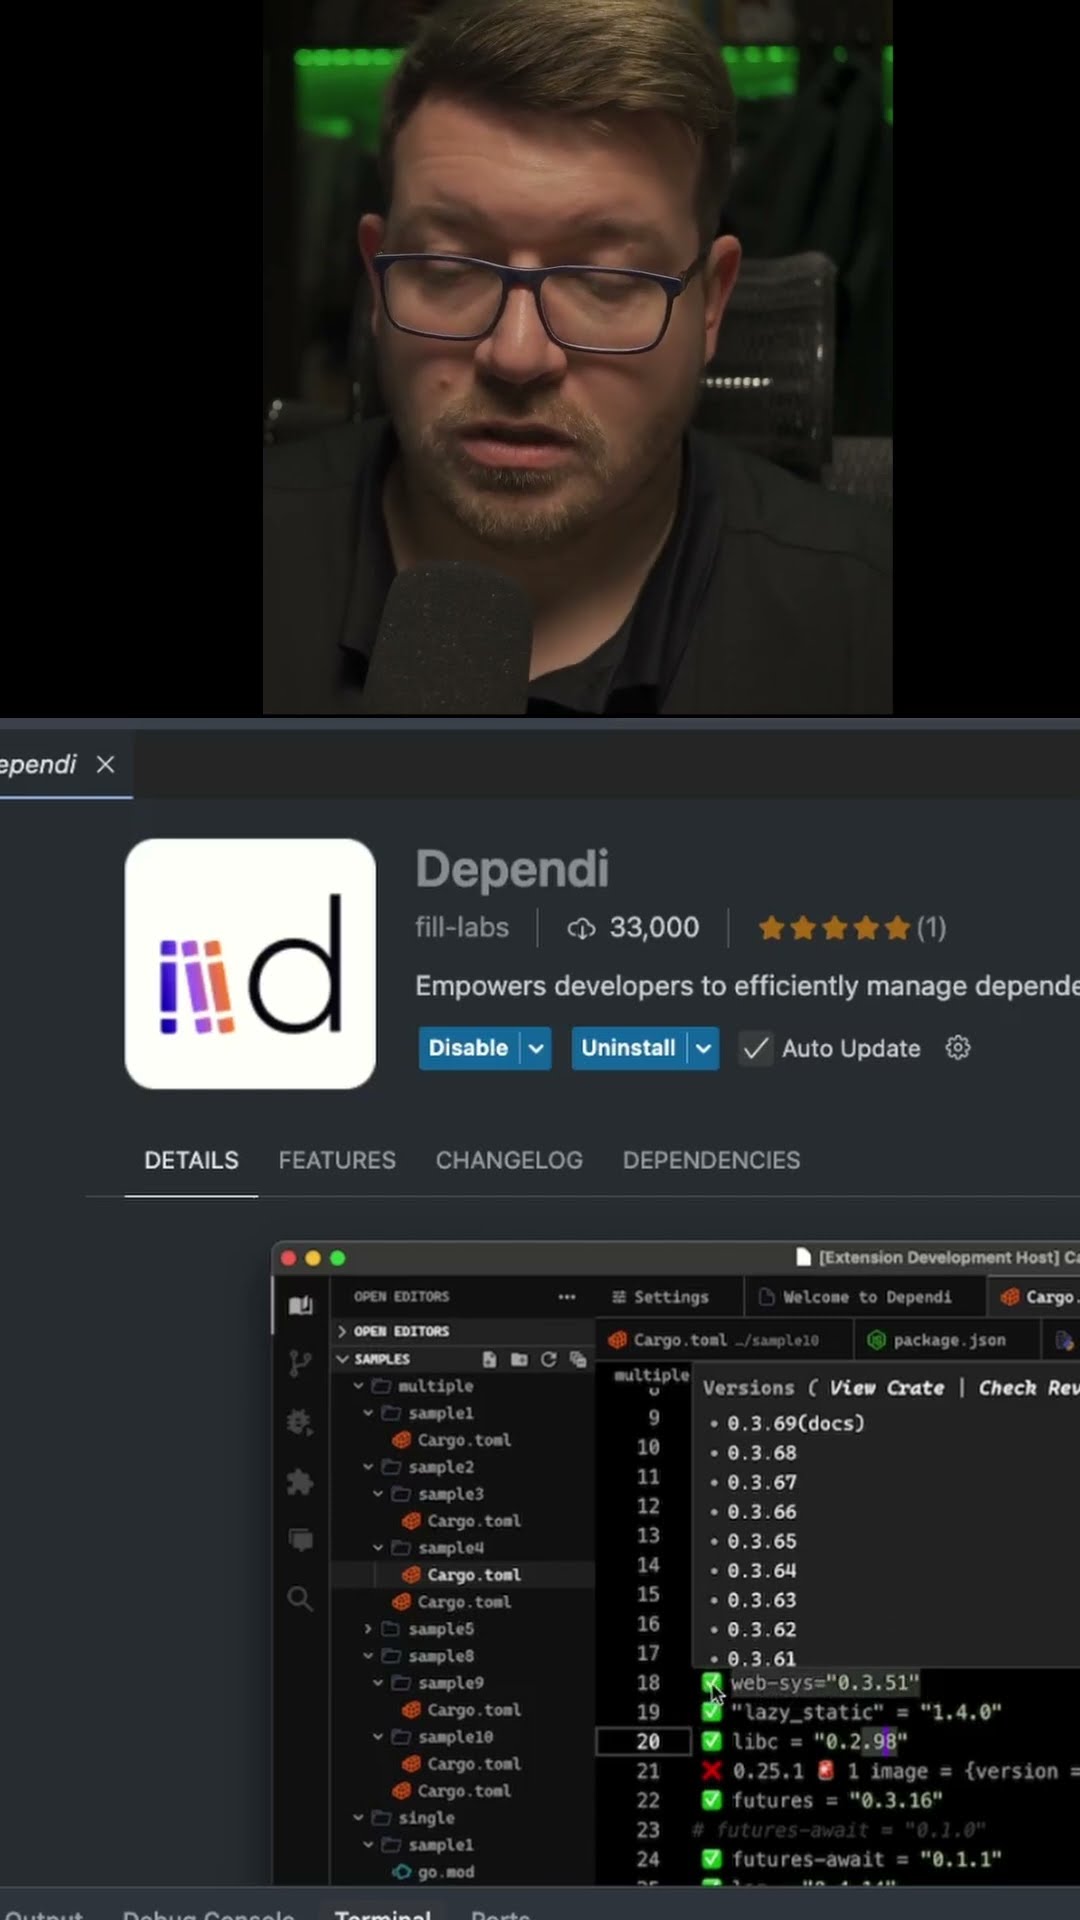
Task: Open the package.json editor tab
Action: click(x=938, y=1340)
